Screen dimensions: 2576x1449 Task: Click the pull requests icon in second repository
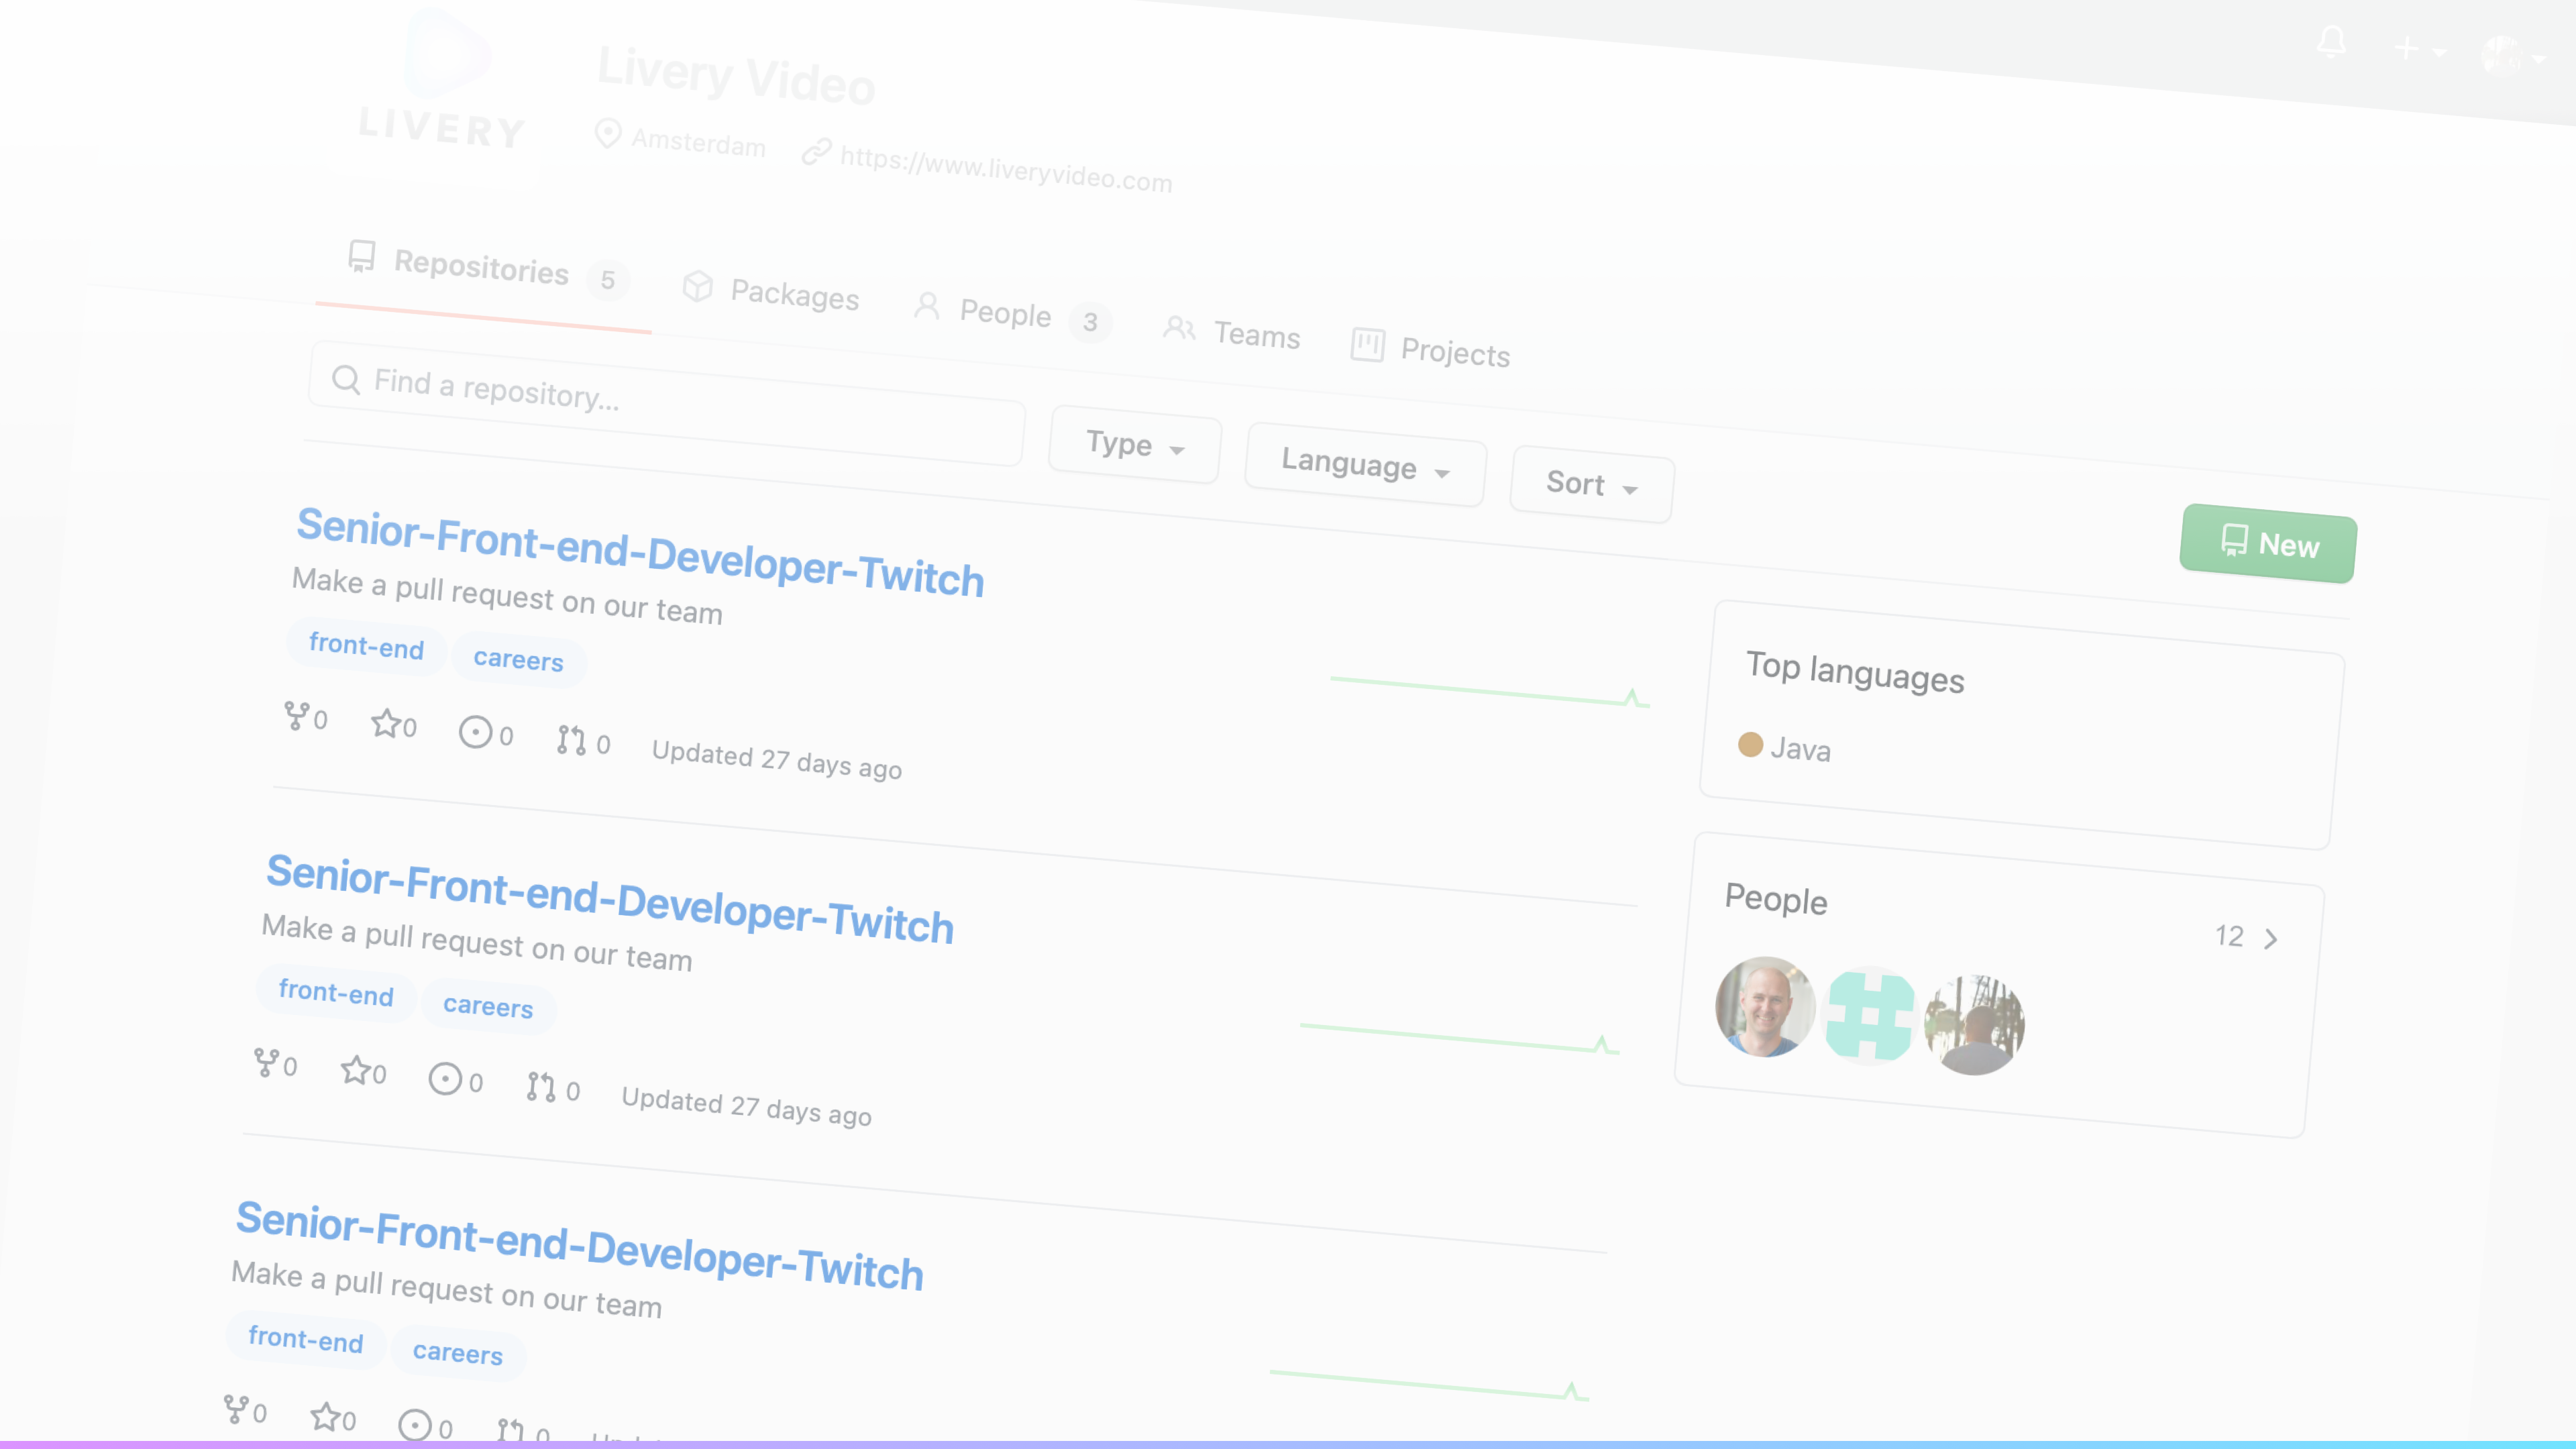coord(541,1087)
